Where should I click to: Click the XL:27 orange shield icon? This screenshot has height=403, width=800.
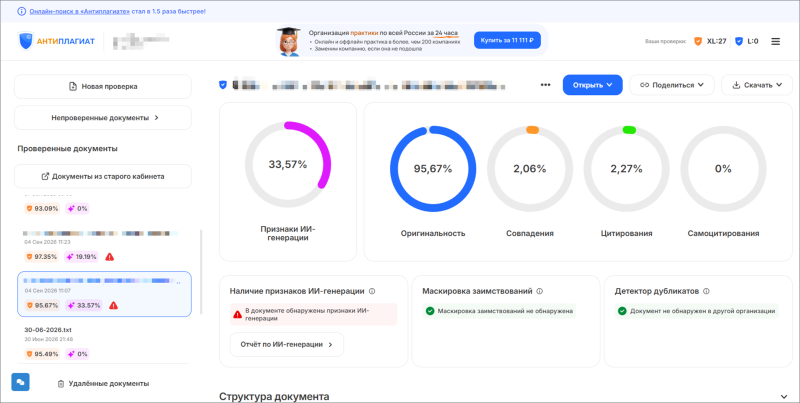click(698, 41)
